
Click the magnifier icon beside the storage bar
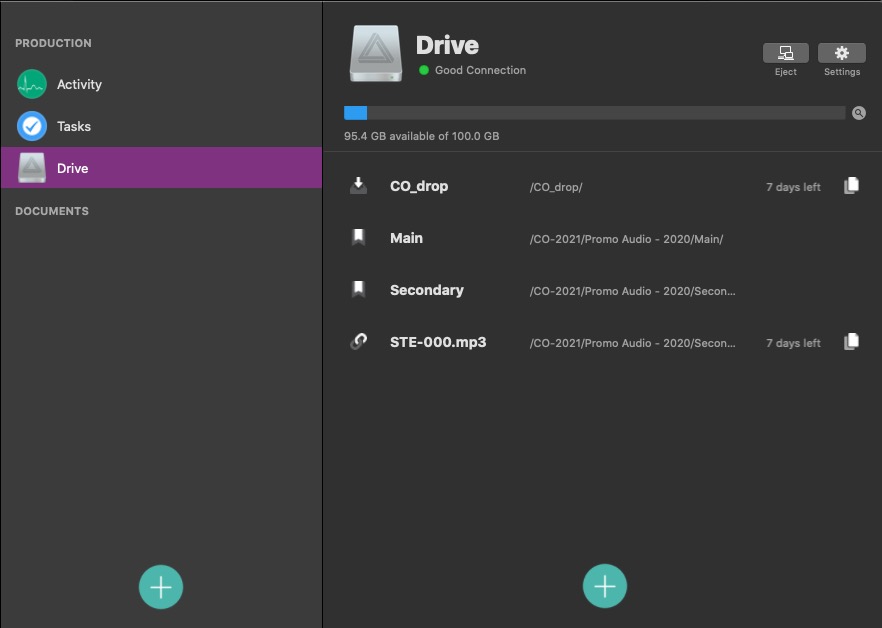(x=858, y=113)
